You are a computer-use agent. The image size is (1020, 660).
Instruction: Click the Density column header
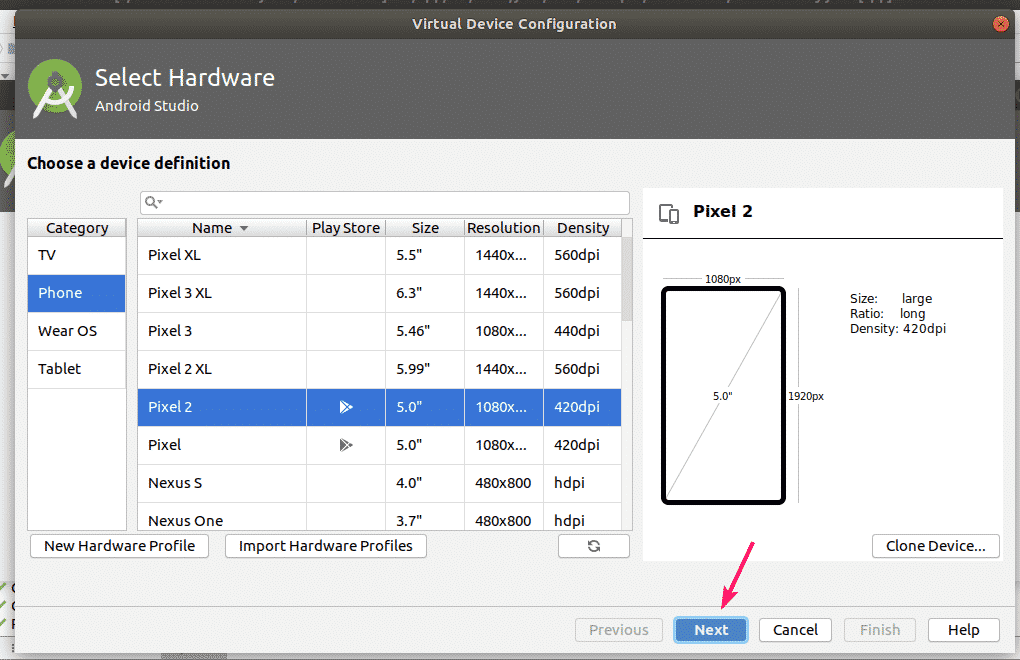pos(583,228)
